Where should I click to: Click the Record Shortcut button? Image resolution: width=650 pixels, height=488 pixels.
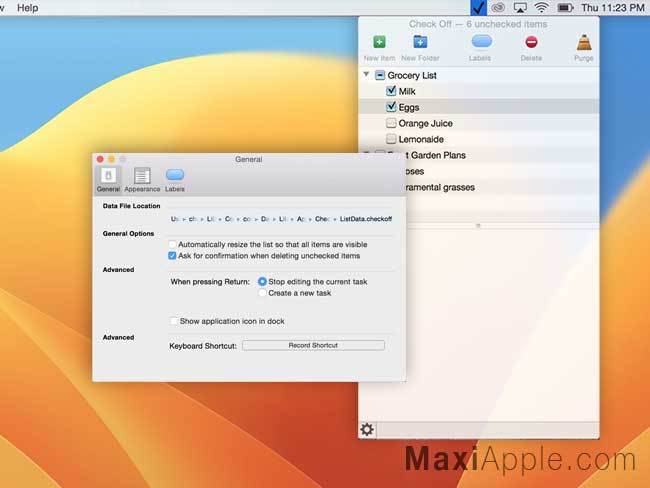pos(313,345)
